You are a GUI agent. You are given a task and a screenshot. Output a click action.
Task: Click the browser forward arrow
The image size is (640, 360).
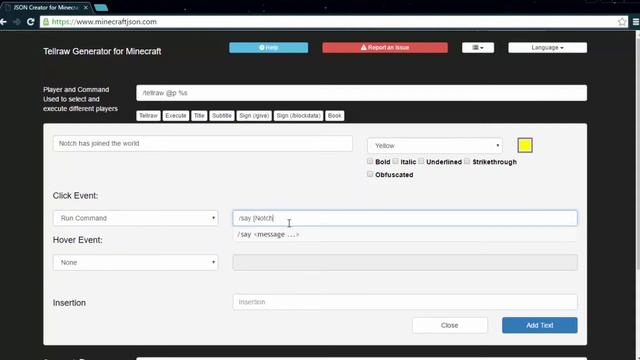17,22
